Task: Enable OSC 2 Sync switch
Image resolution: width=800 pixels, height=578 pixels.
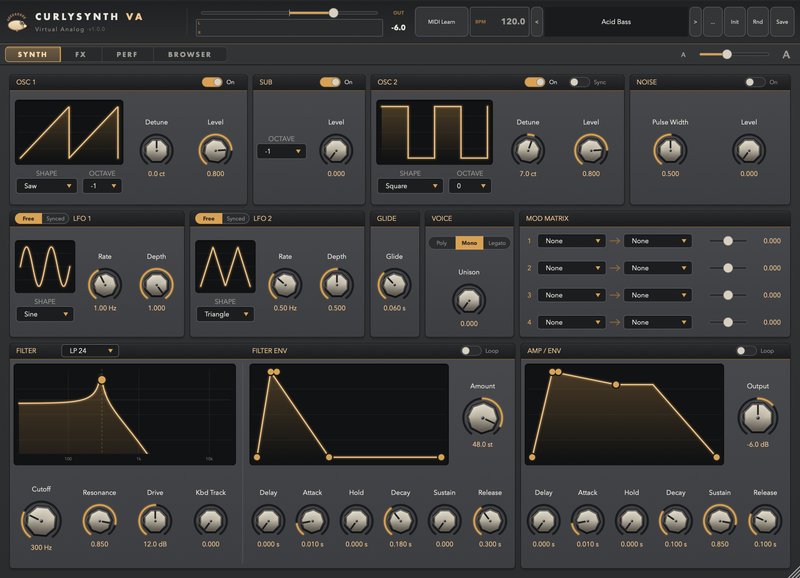Action: [x=579, y=82]
